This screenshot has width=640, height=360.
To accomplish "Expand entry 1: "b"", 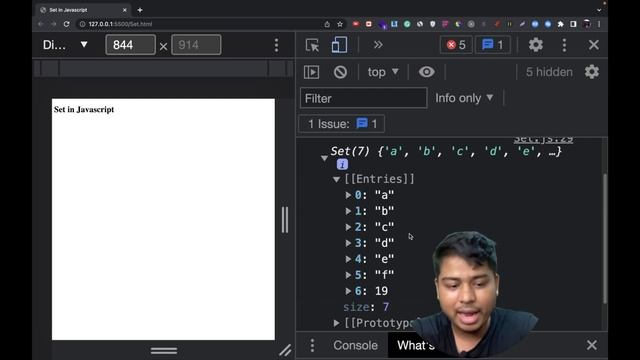I will [348, 211].
